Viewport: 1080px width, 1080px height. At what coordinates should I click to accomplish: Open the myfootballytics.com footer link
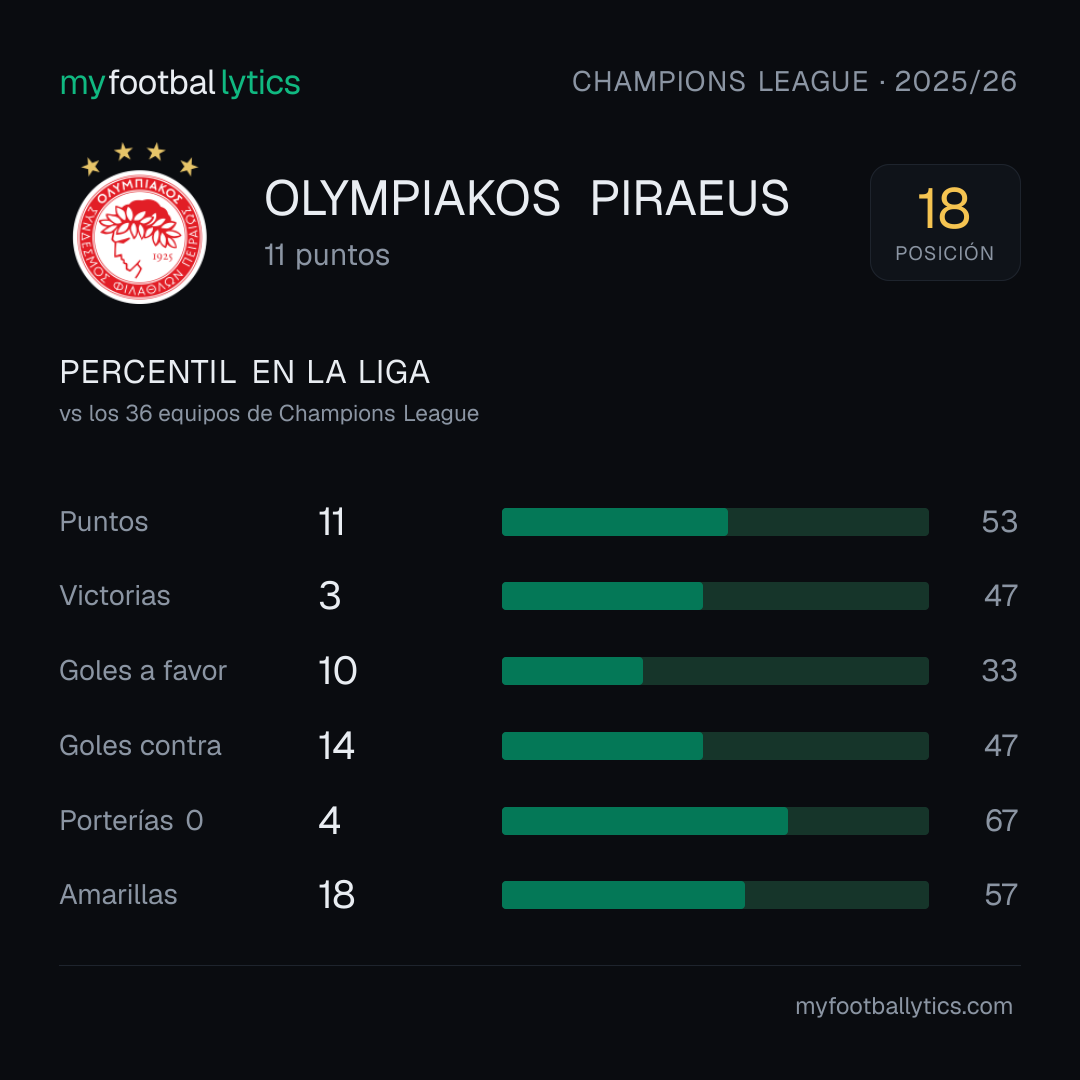click(904, 1006)
